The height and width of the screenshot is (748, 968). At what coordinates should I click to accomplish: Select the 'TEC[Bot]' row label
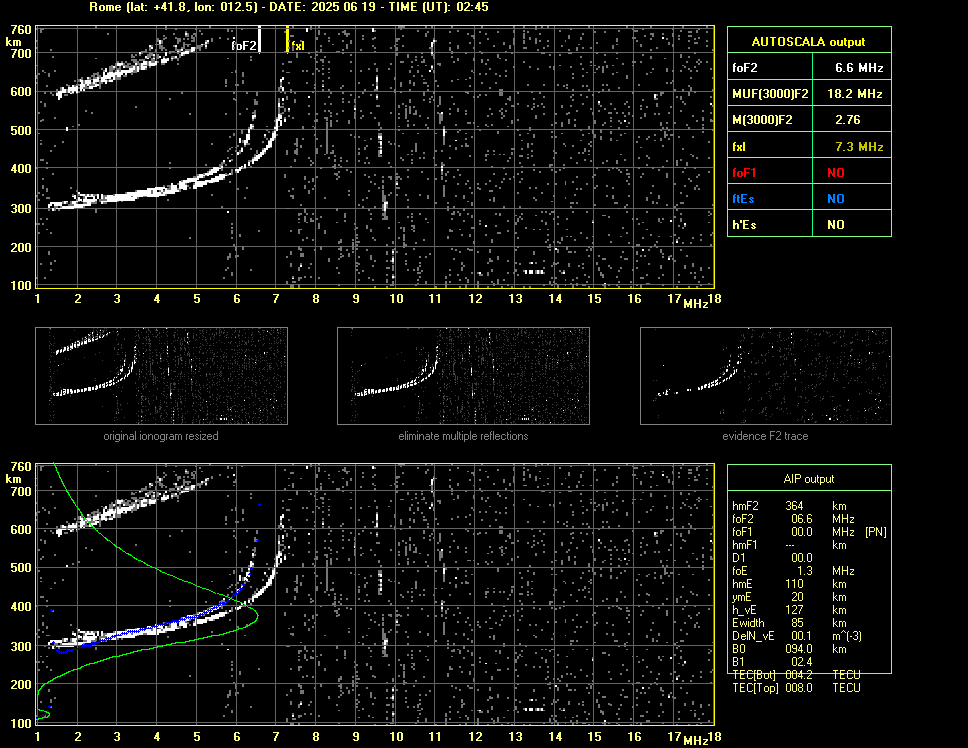click(754, 675)
